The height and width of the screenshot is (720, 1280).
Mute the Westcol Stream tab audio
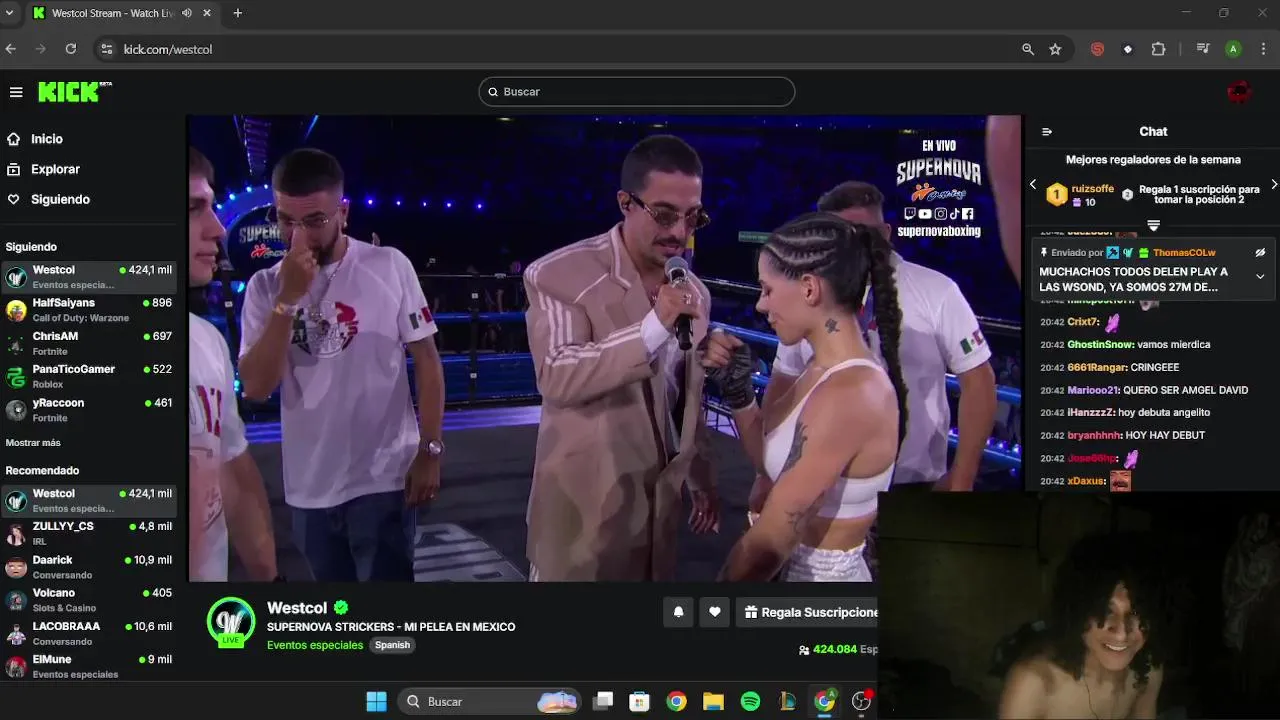187,13
